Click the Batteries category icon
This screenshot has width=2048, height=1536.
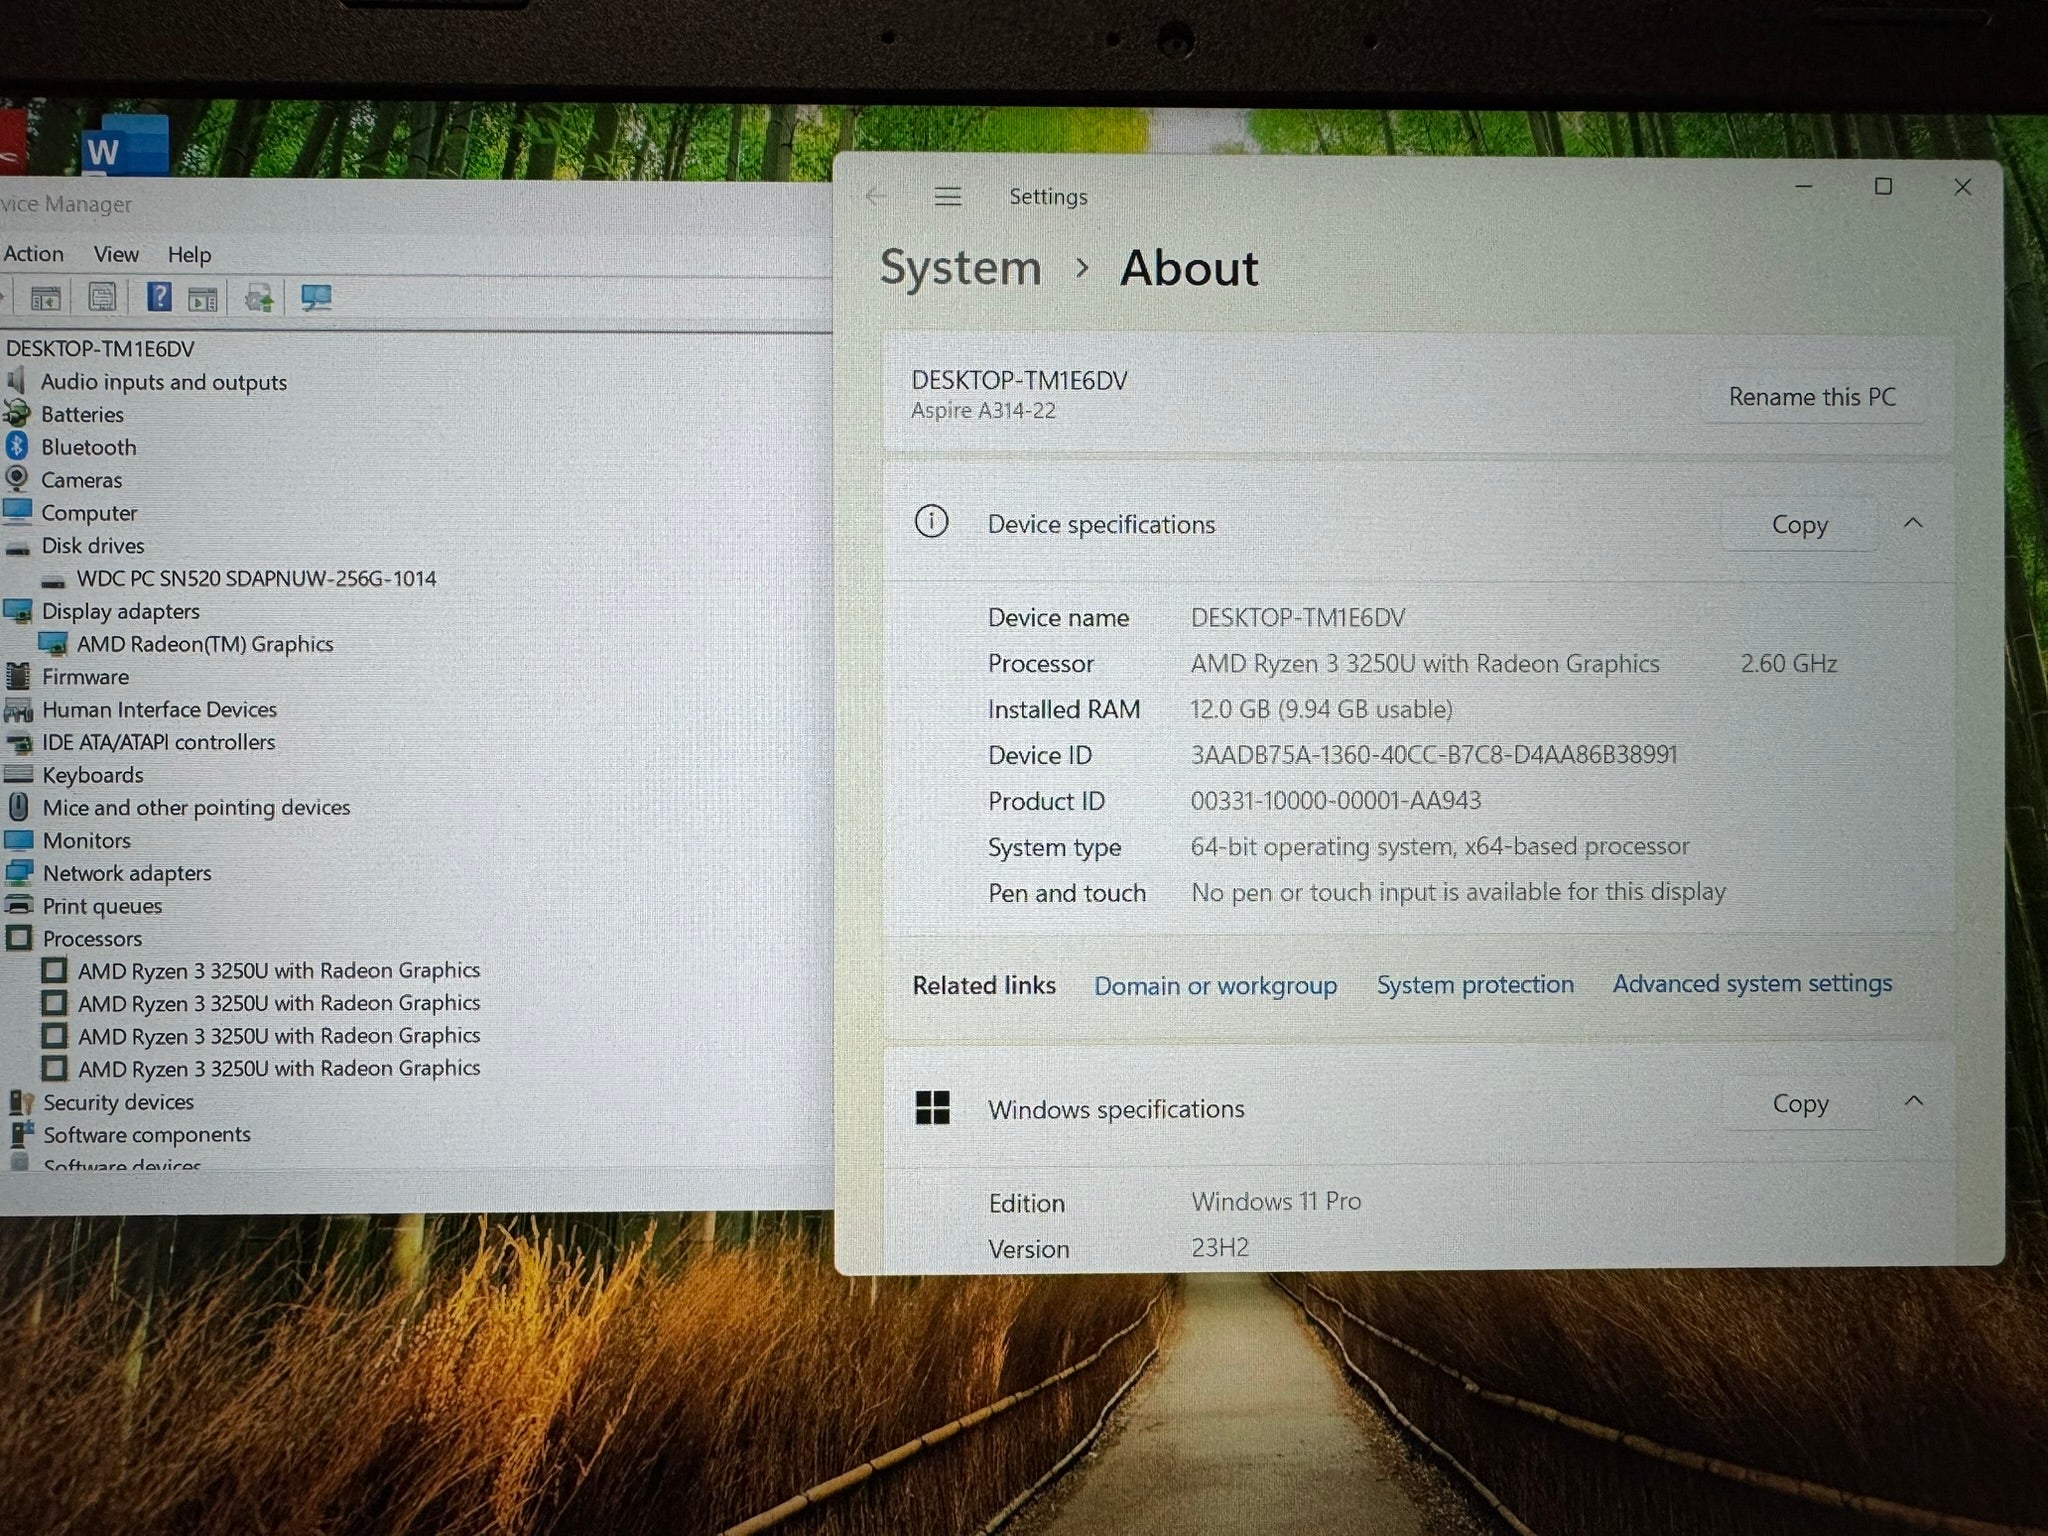(17, 413)
